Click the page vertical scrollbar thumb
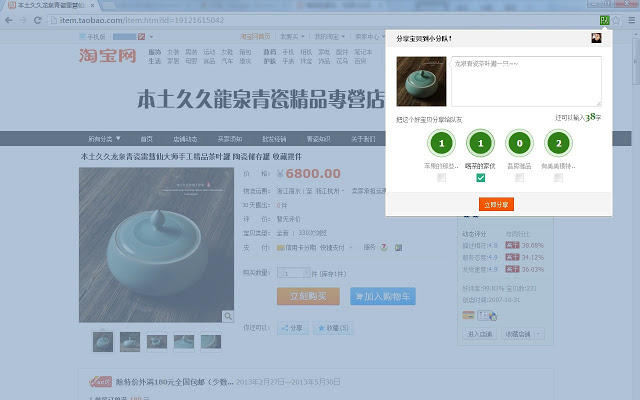This screenshot has width=640, height=400. pos(636,61)
